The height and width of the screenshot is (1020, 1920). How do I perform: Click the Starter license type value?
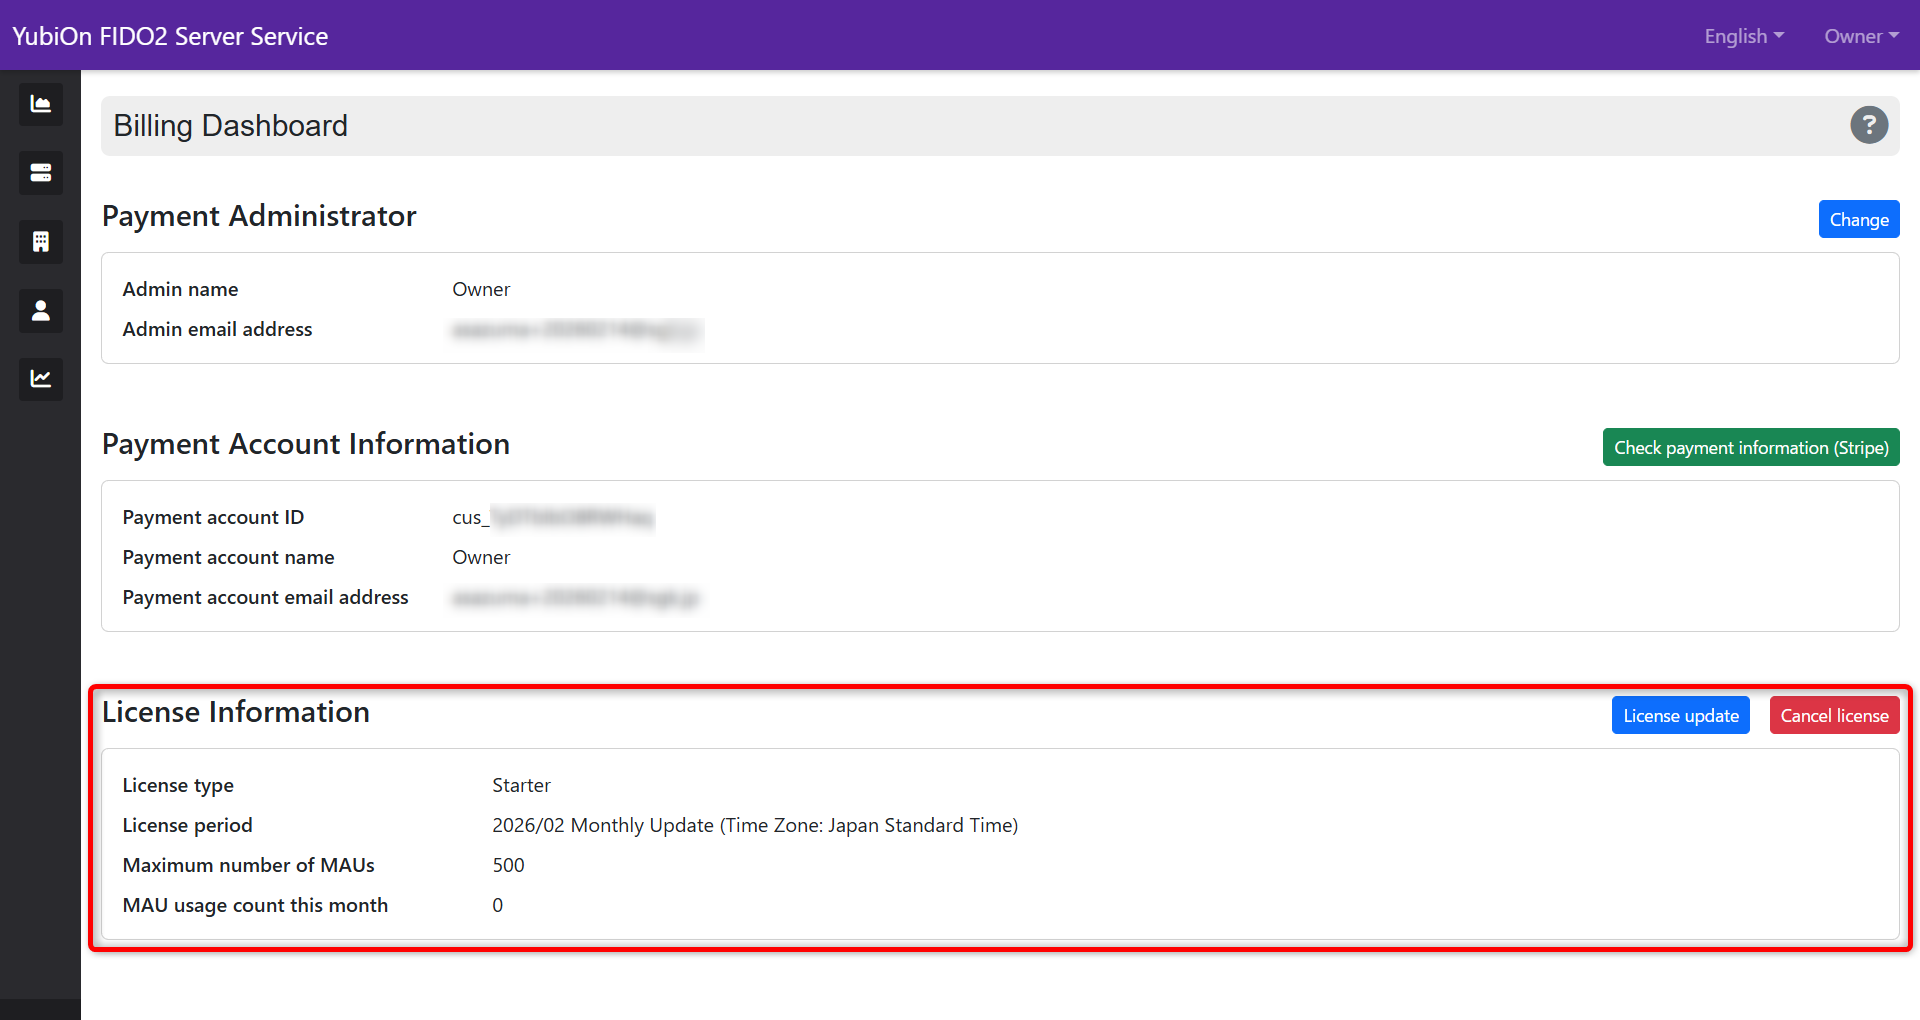[521, 786]
